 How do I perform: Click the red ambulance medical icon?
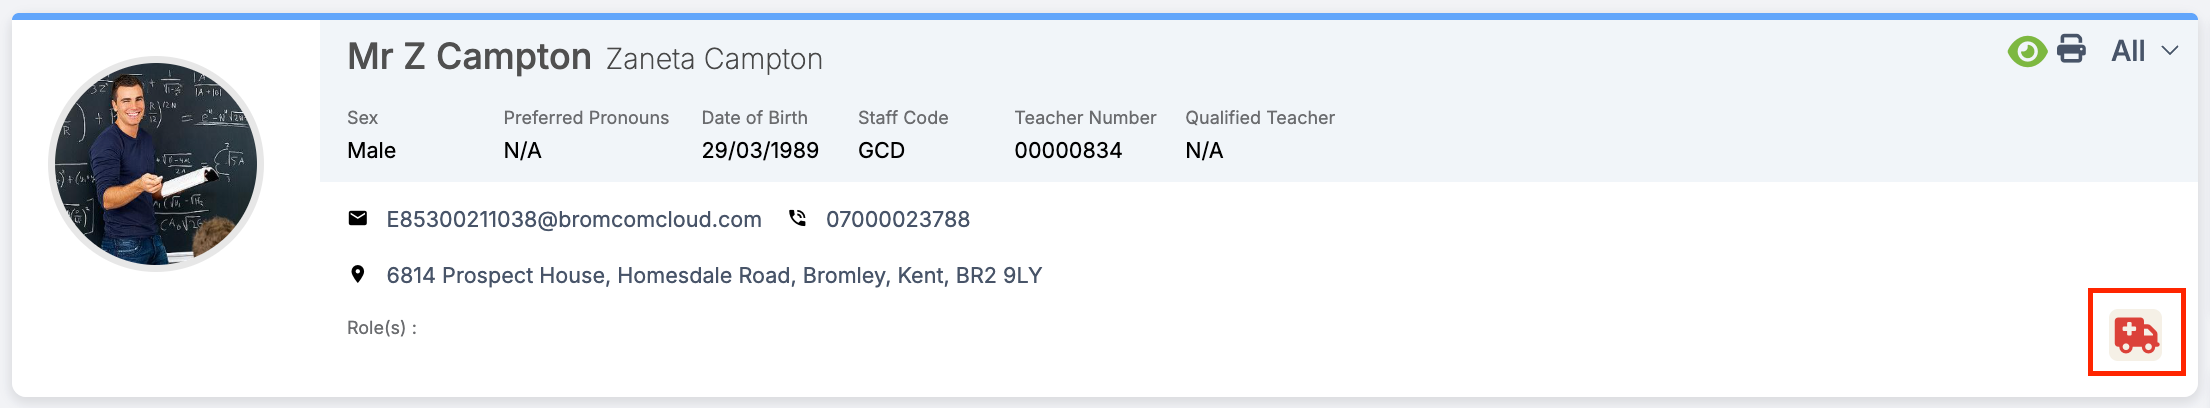click(2136, 335)
